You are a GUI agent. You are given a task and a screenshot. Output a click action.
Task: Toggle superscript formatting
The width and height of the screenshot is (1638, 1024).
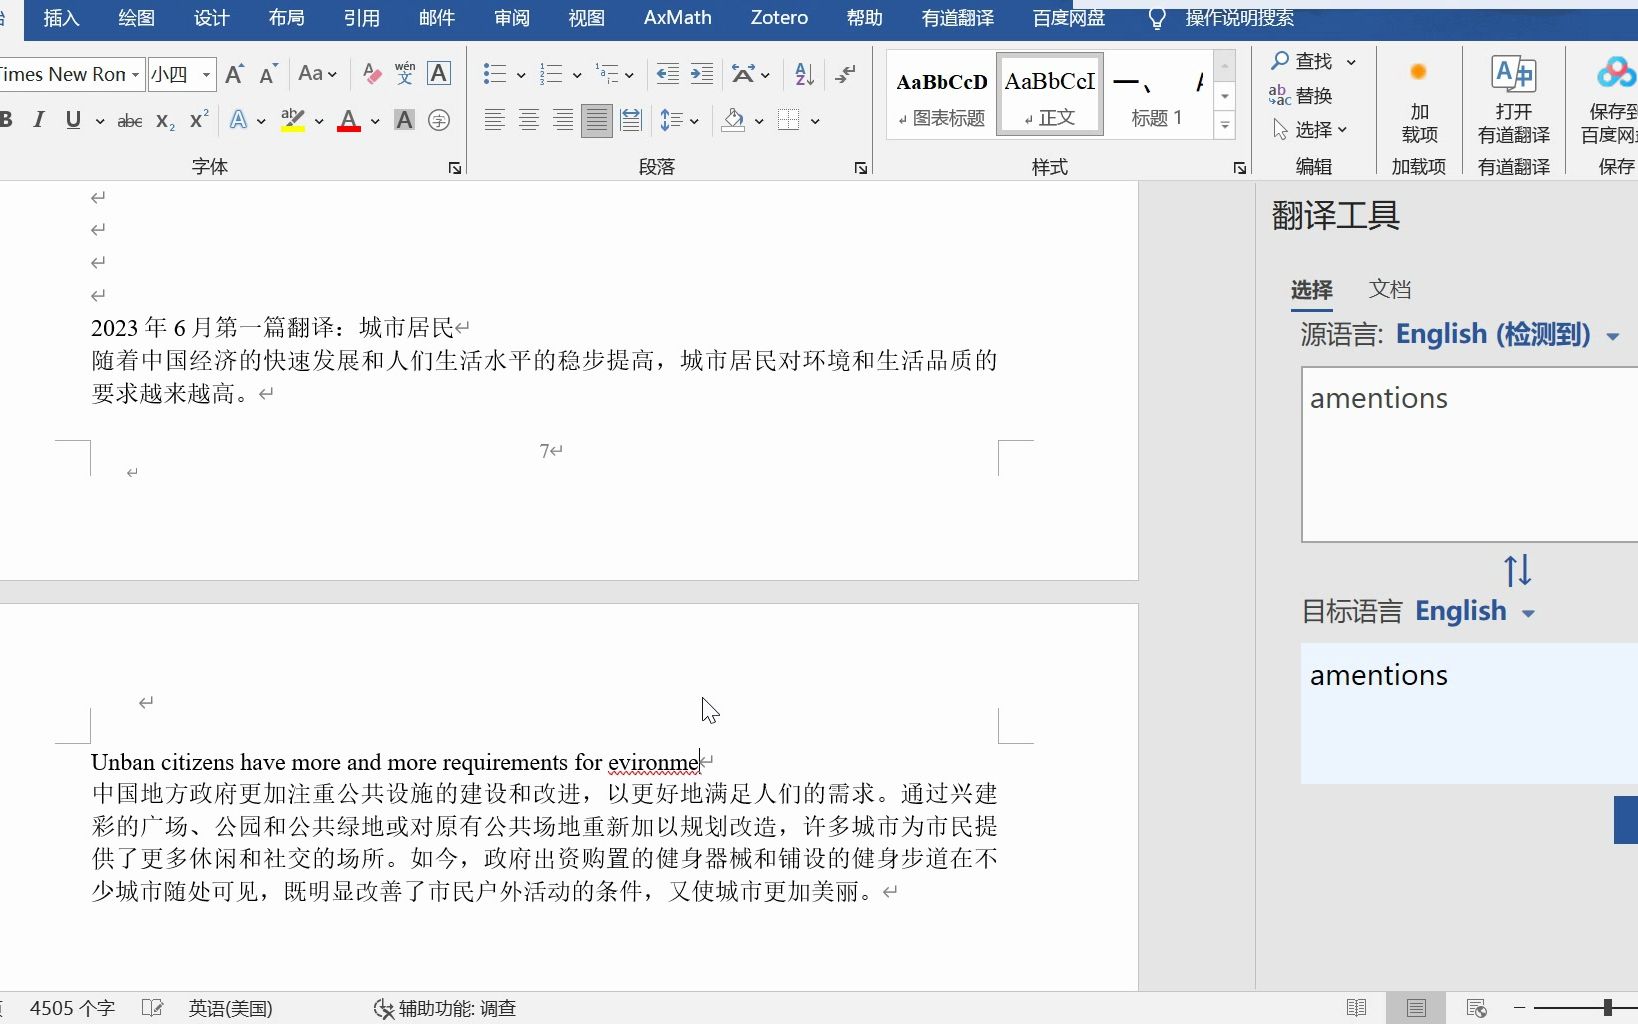(199, 120)
